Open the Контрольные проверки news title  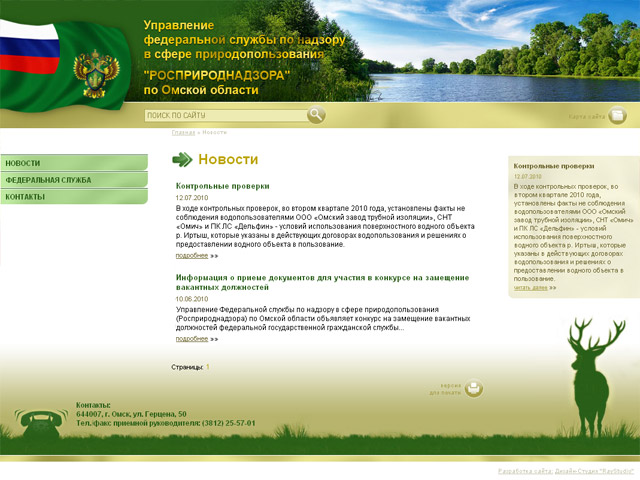(222, 186)
